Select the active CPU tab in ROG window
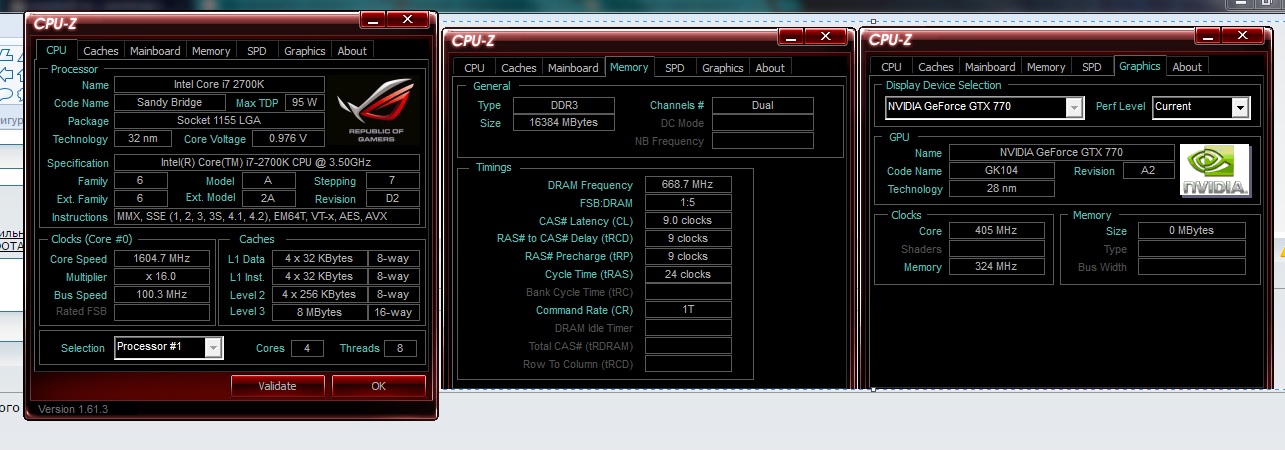The width and height of the screenshot is (1285, 450). coord(57,49)
